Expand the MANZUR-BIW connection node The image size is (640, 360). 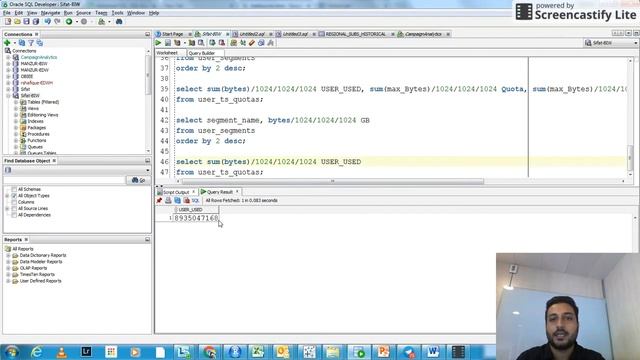coord(8,64)
